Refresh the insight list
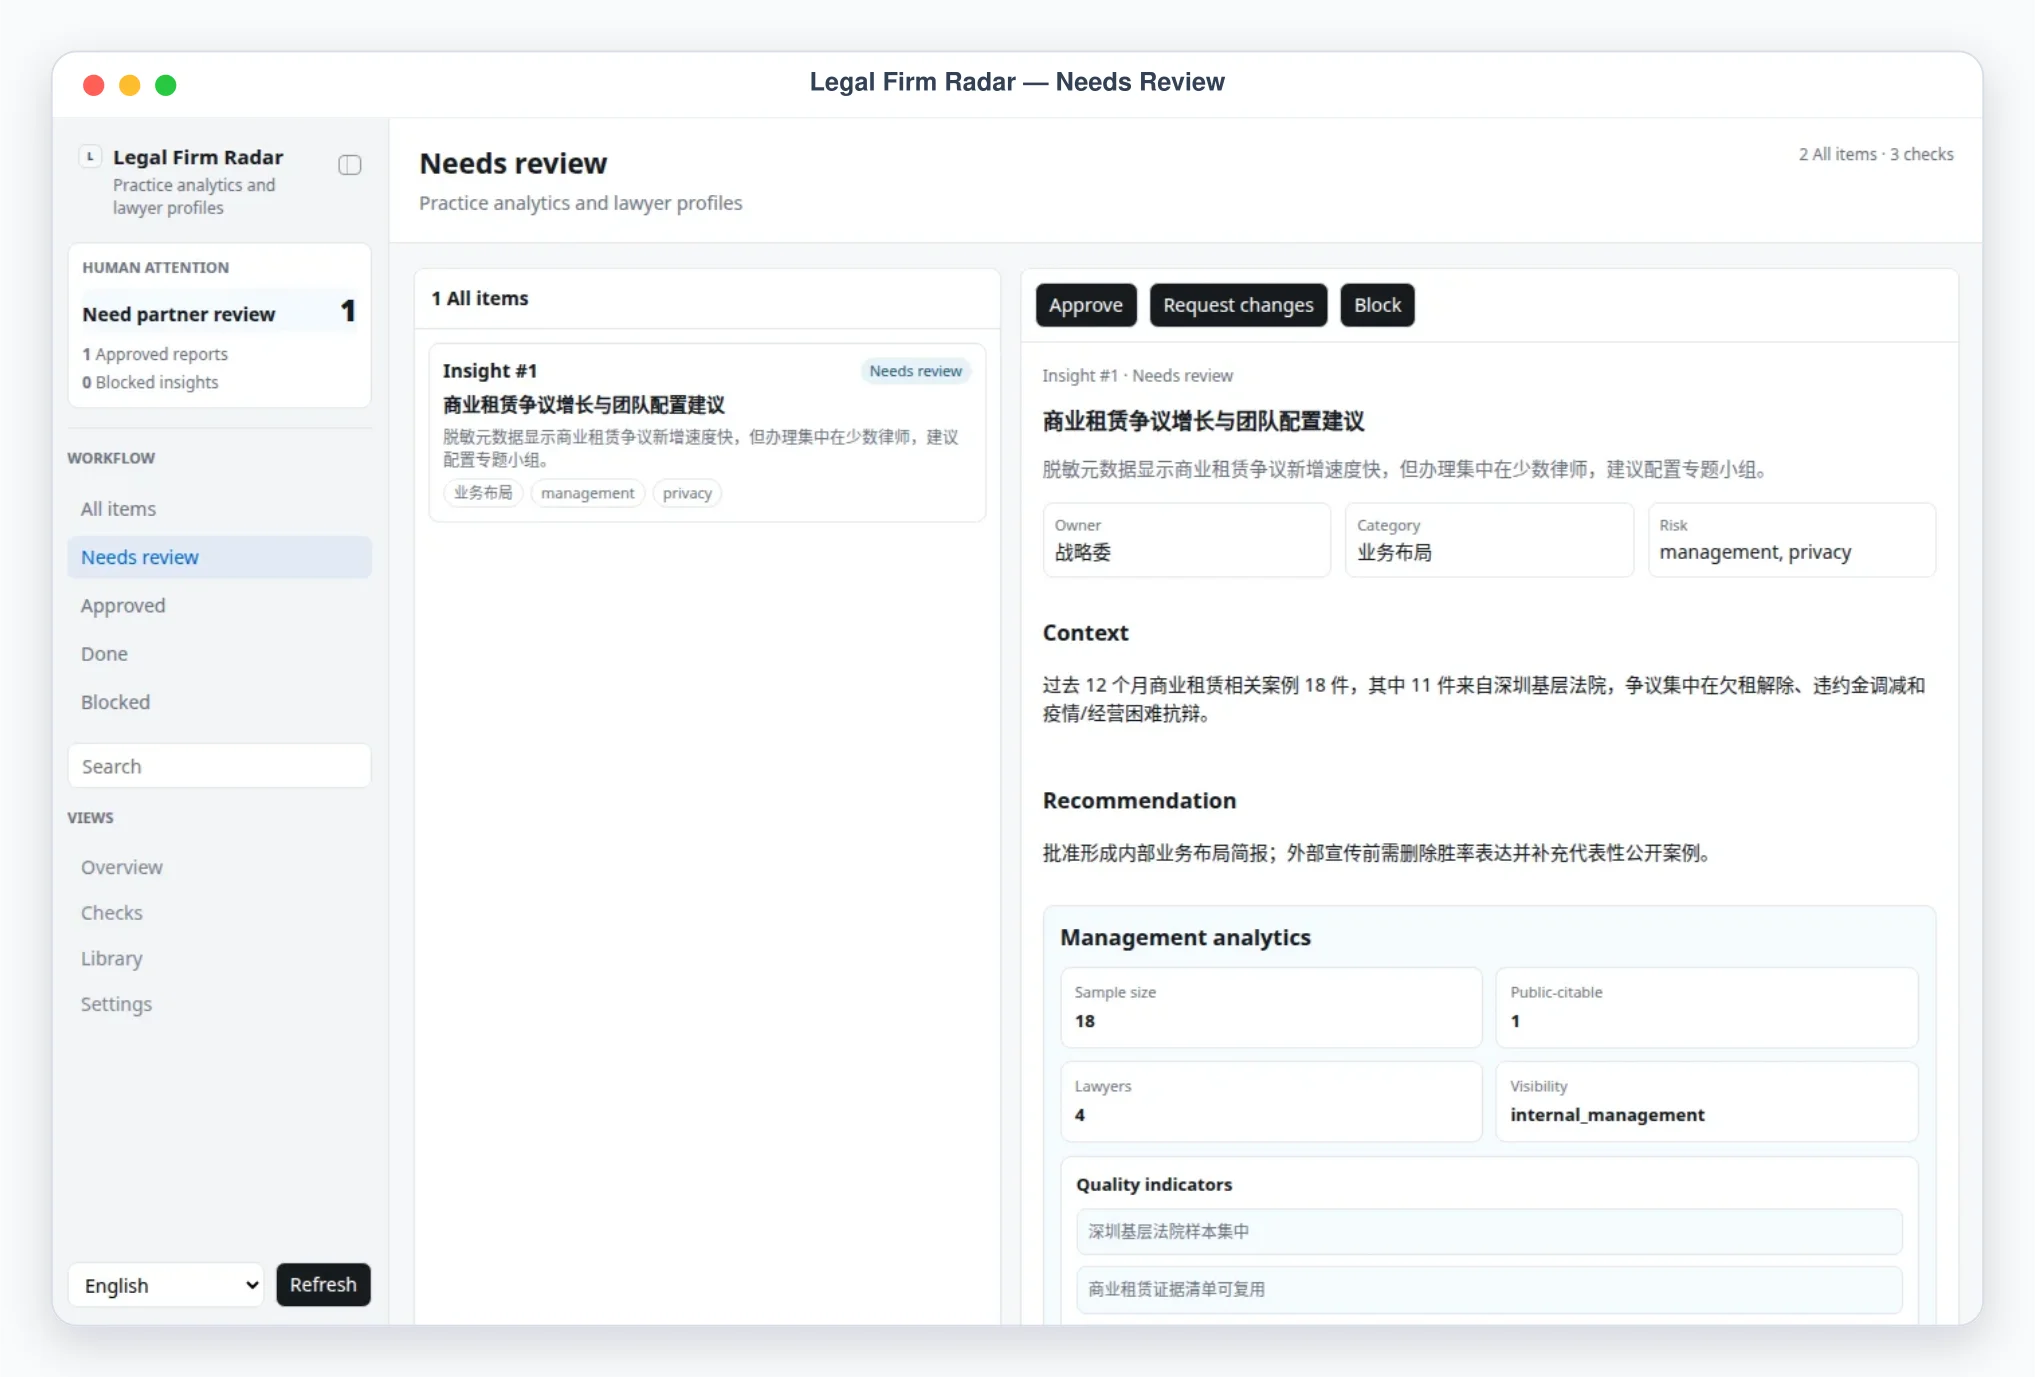Viewport: 2035px width, 1377px height. coord(323,1285)
